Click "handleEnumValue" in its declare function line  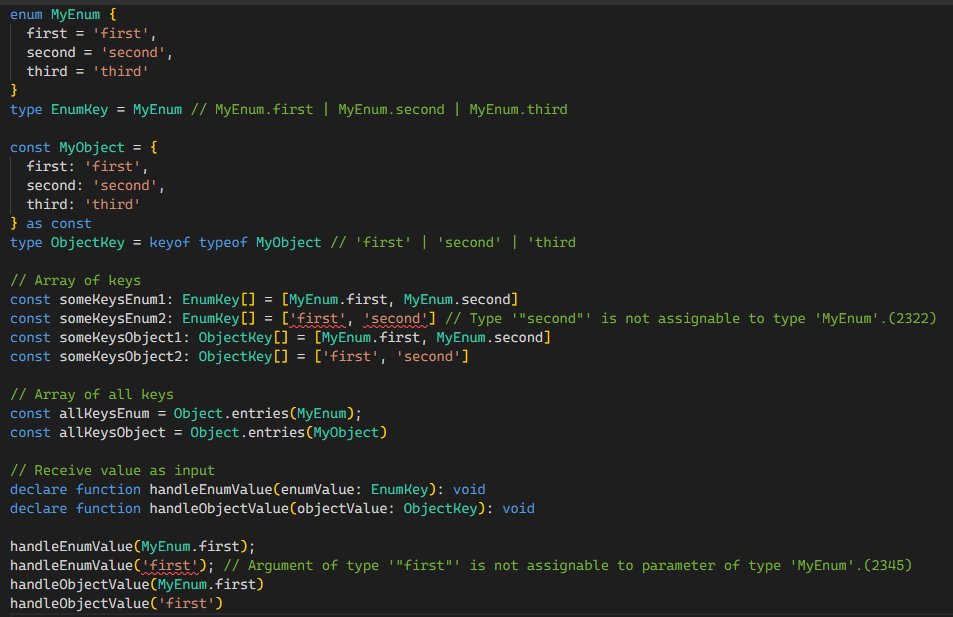[x=211, y=489]
